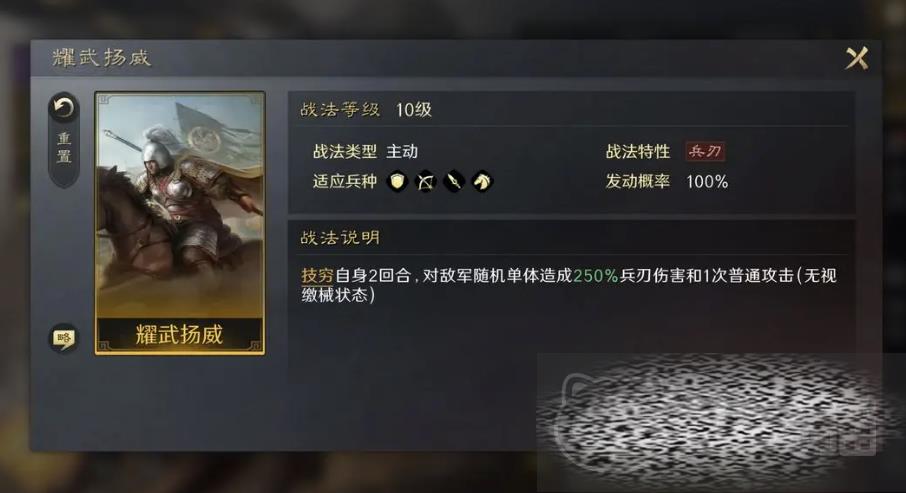Click the 重置 reset arrow icon
The image size is (906, 493).
(64, 108)
